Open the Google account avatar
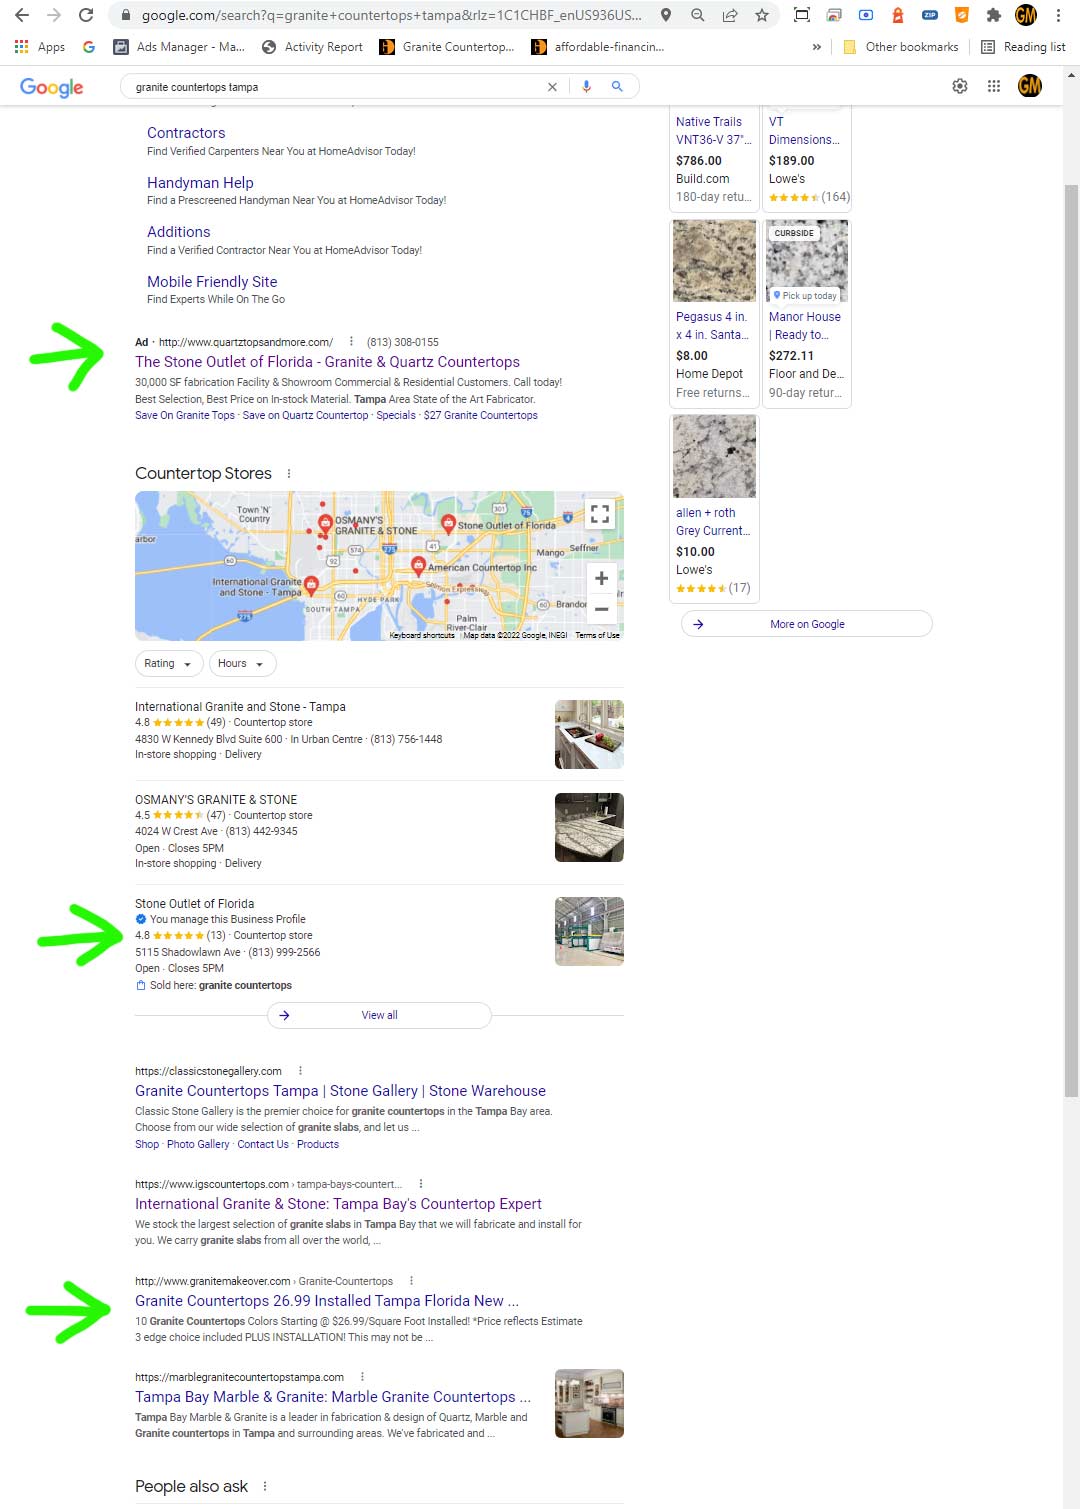Viewport: 1080px width, 1509px height. (x=1030, y=86)
